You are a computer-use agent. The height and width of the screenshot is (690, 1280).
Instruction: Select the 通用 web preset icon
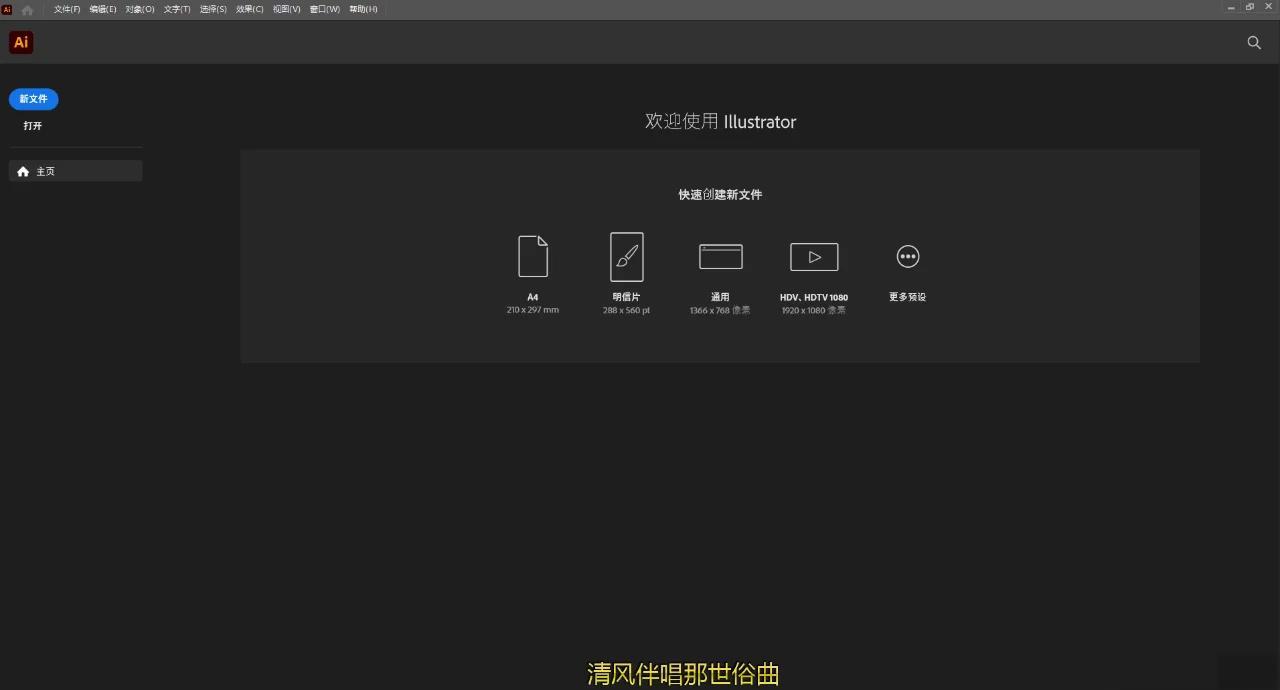721,257
